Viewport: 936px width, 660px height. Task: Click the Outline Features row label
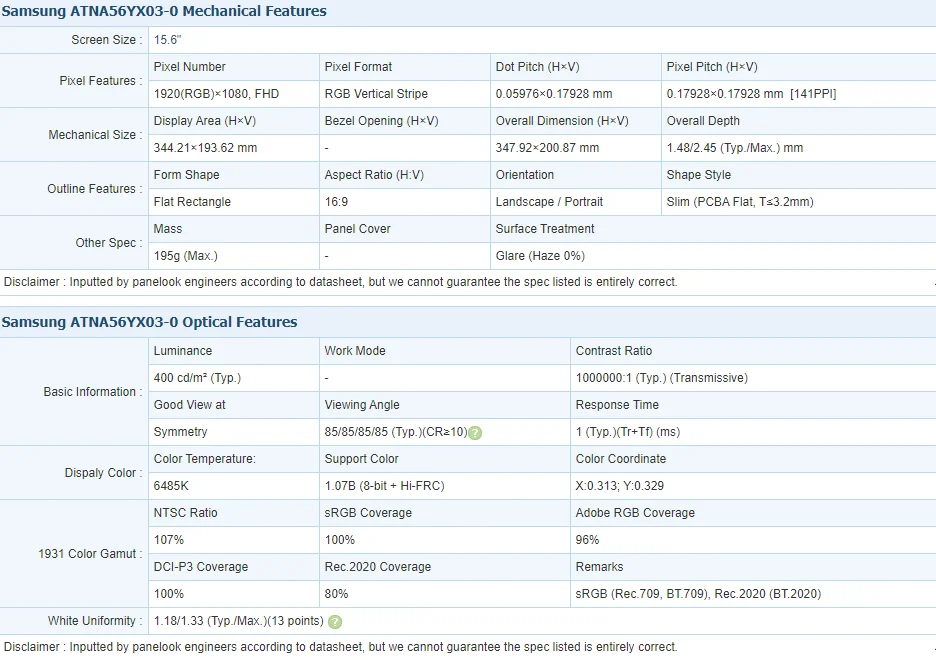[94, 189]
